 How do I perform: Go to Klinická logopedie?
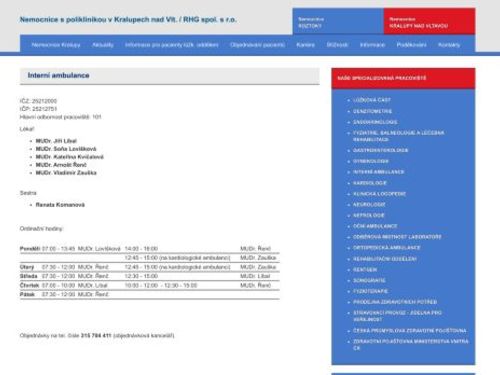click(379, 194)
